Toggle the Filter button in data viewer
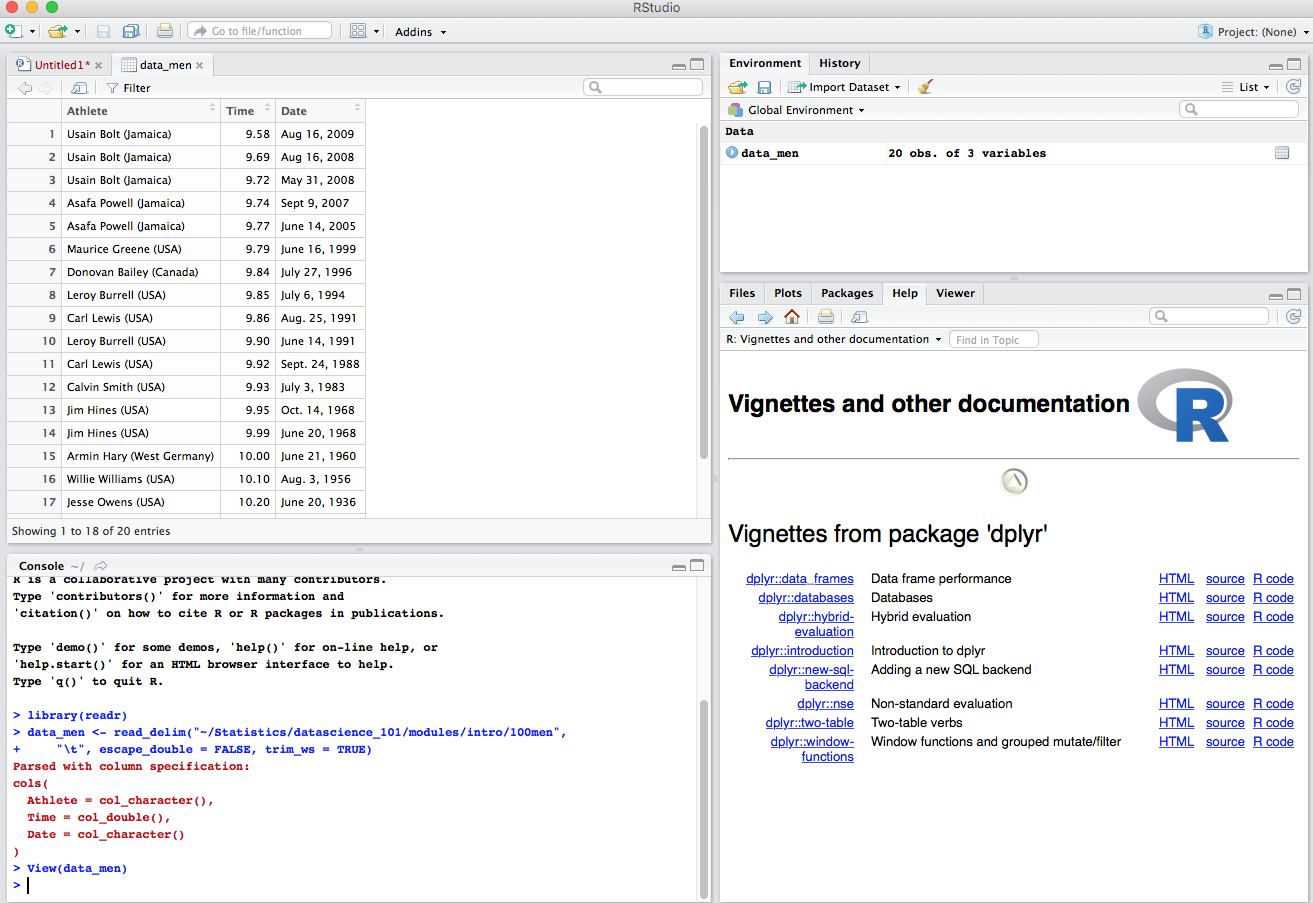The height and width of the screenshot is (903, 1313). coord(128,88)
